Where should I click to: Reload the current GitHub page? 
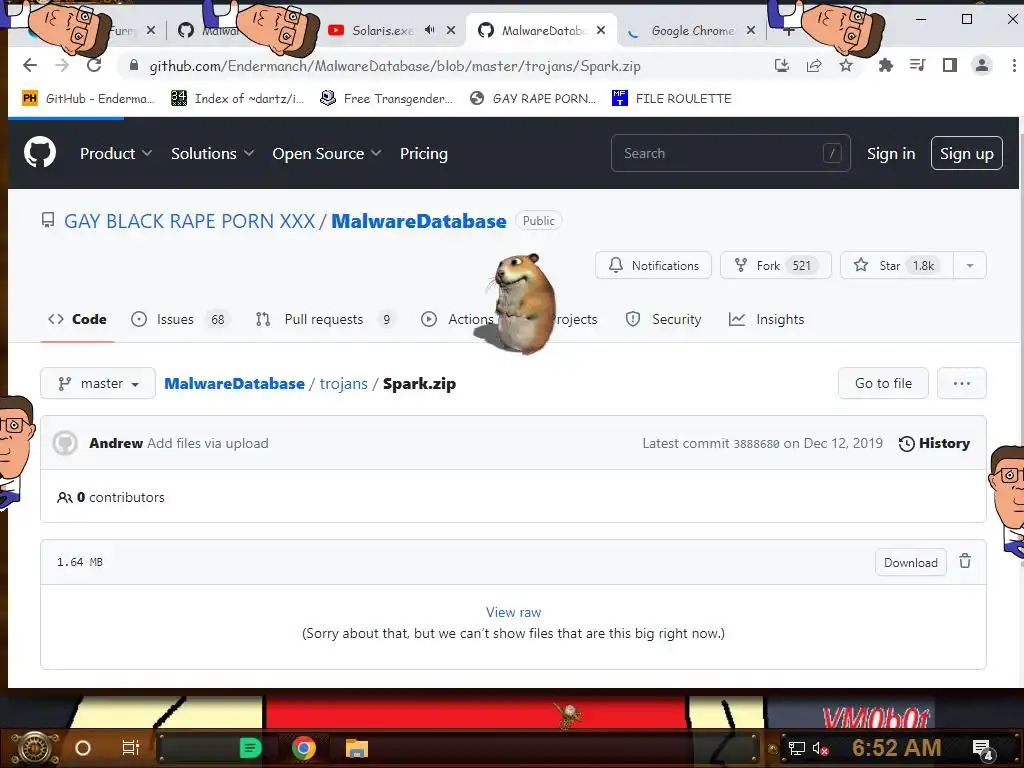click(x=94, y=65)
